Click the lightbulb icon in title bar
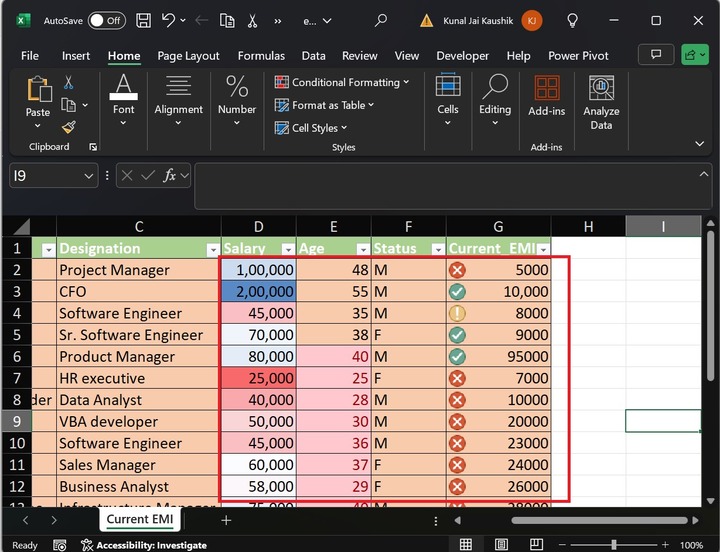 point(573,20)
